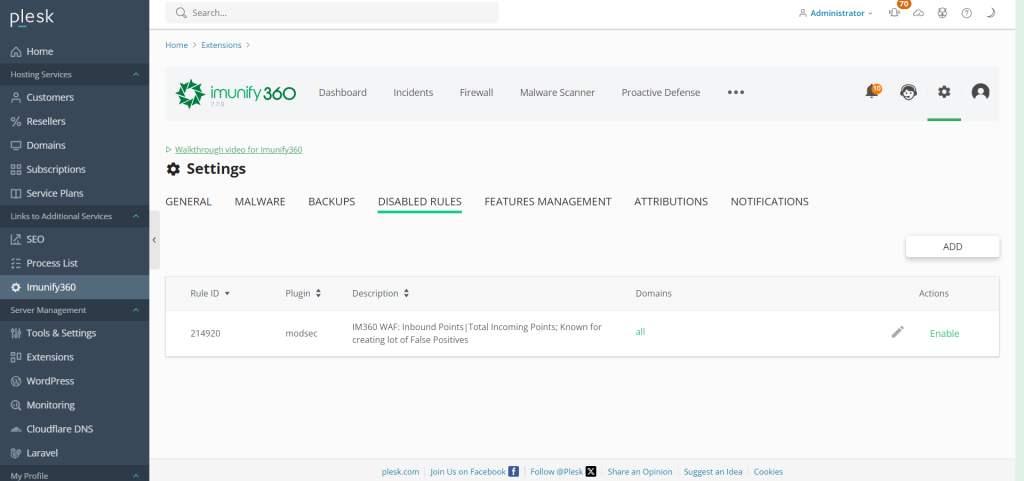The height and width of the screenshot is (481, 1024).
Task: Open the Walkthrough video for Imunify360 link
Action: coord(238,149)
